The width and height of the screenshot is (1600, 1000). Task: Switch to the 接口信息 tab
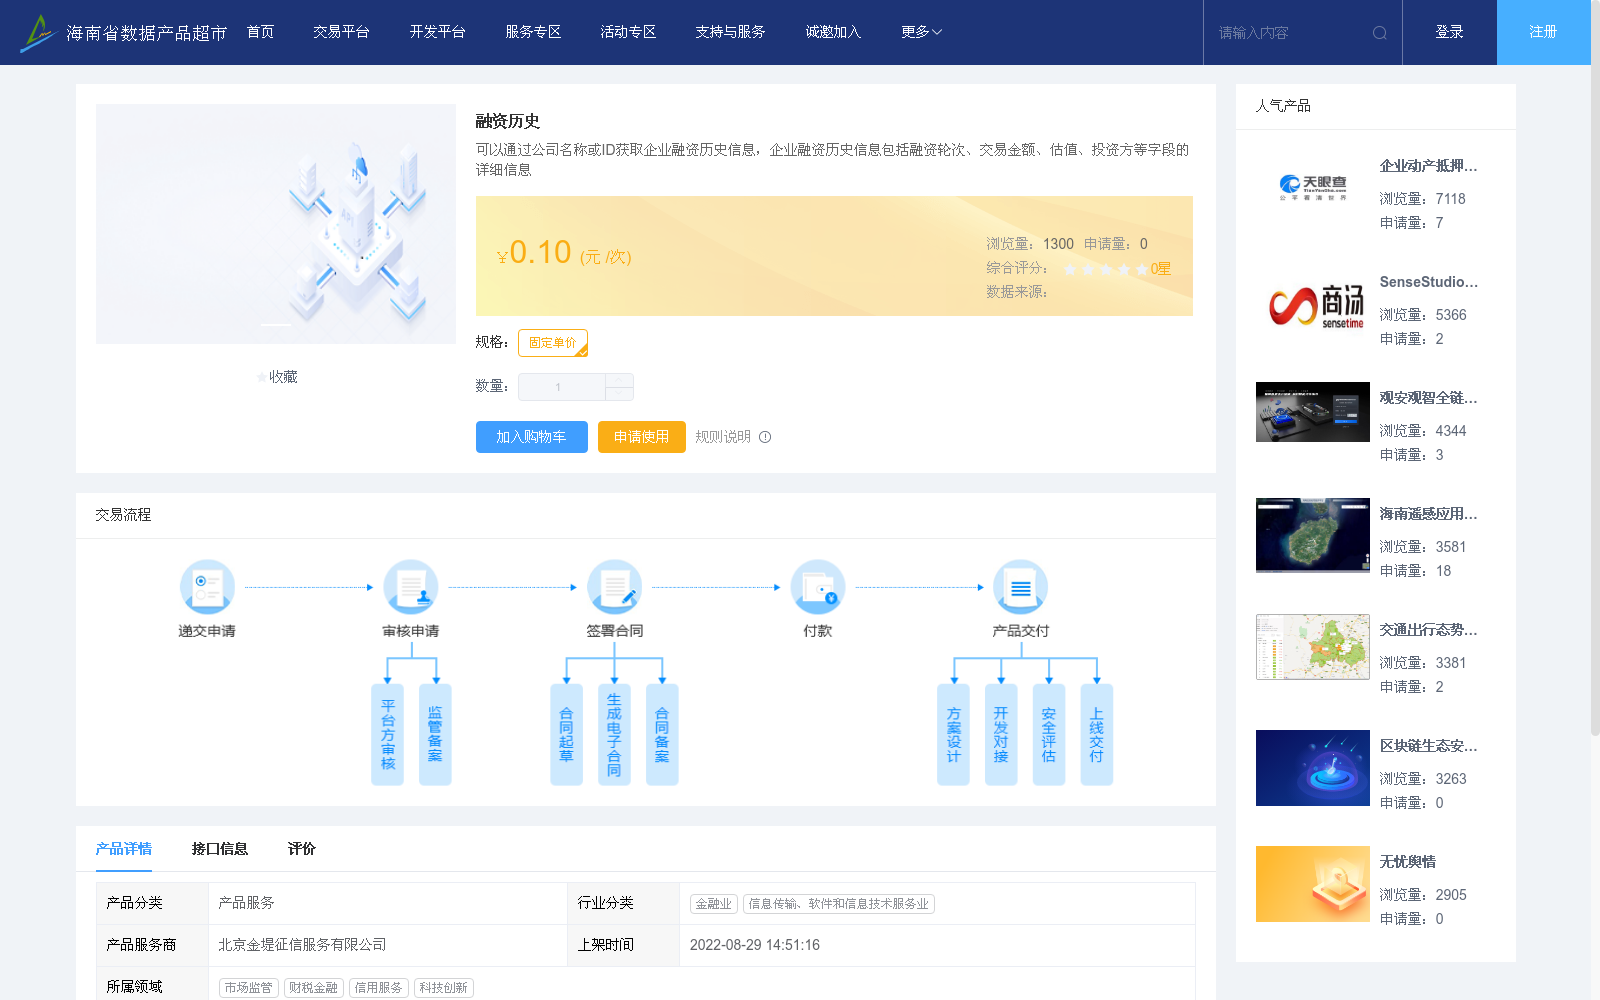(x=220, y=849)
